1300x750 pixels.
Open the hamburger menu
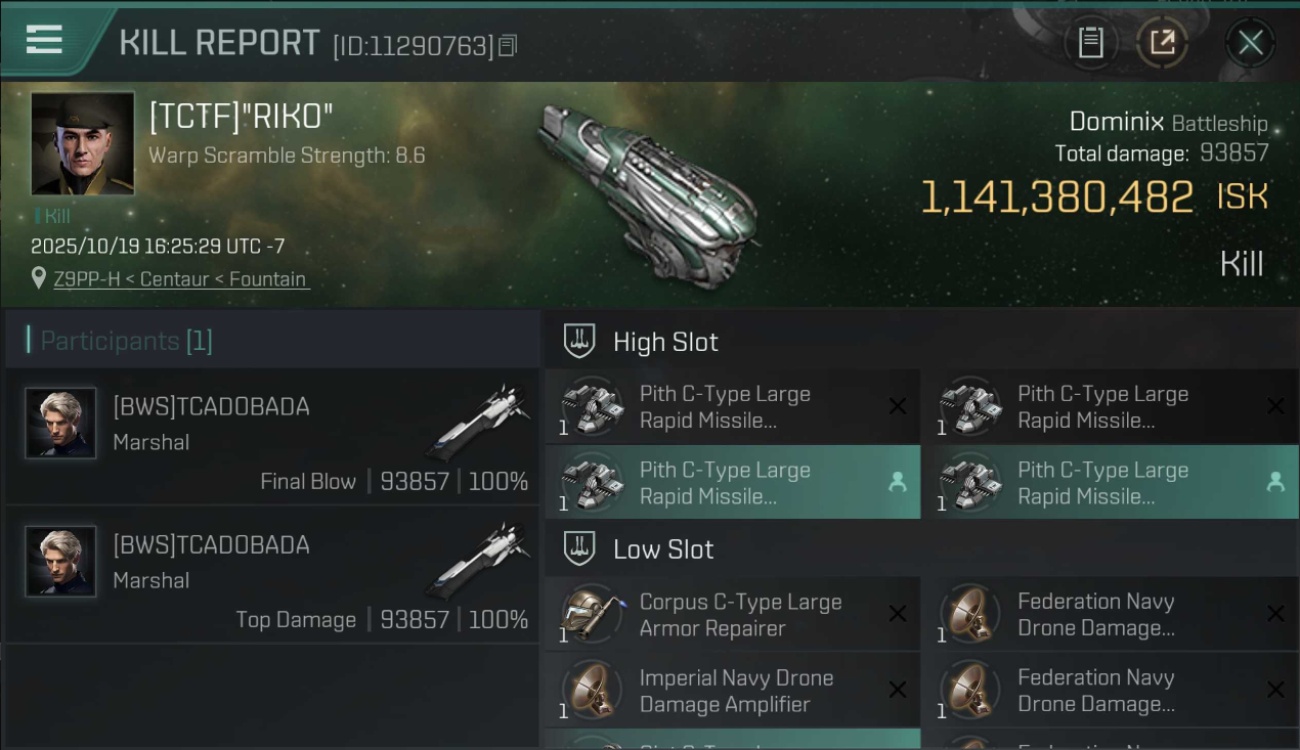click(45, 40)
